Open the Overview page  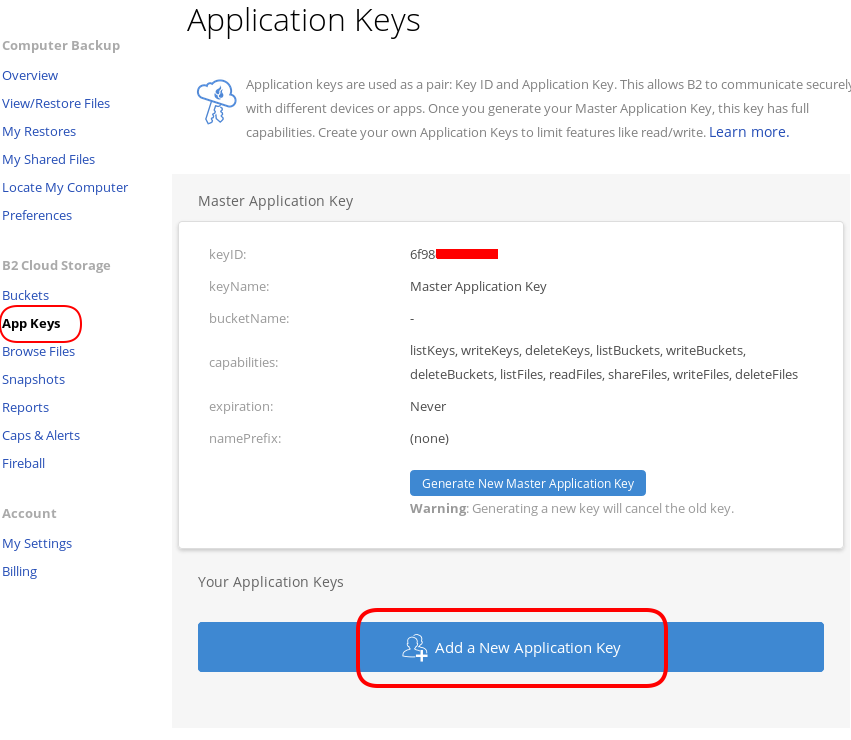click(30, 75)
